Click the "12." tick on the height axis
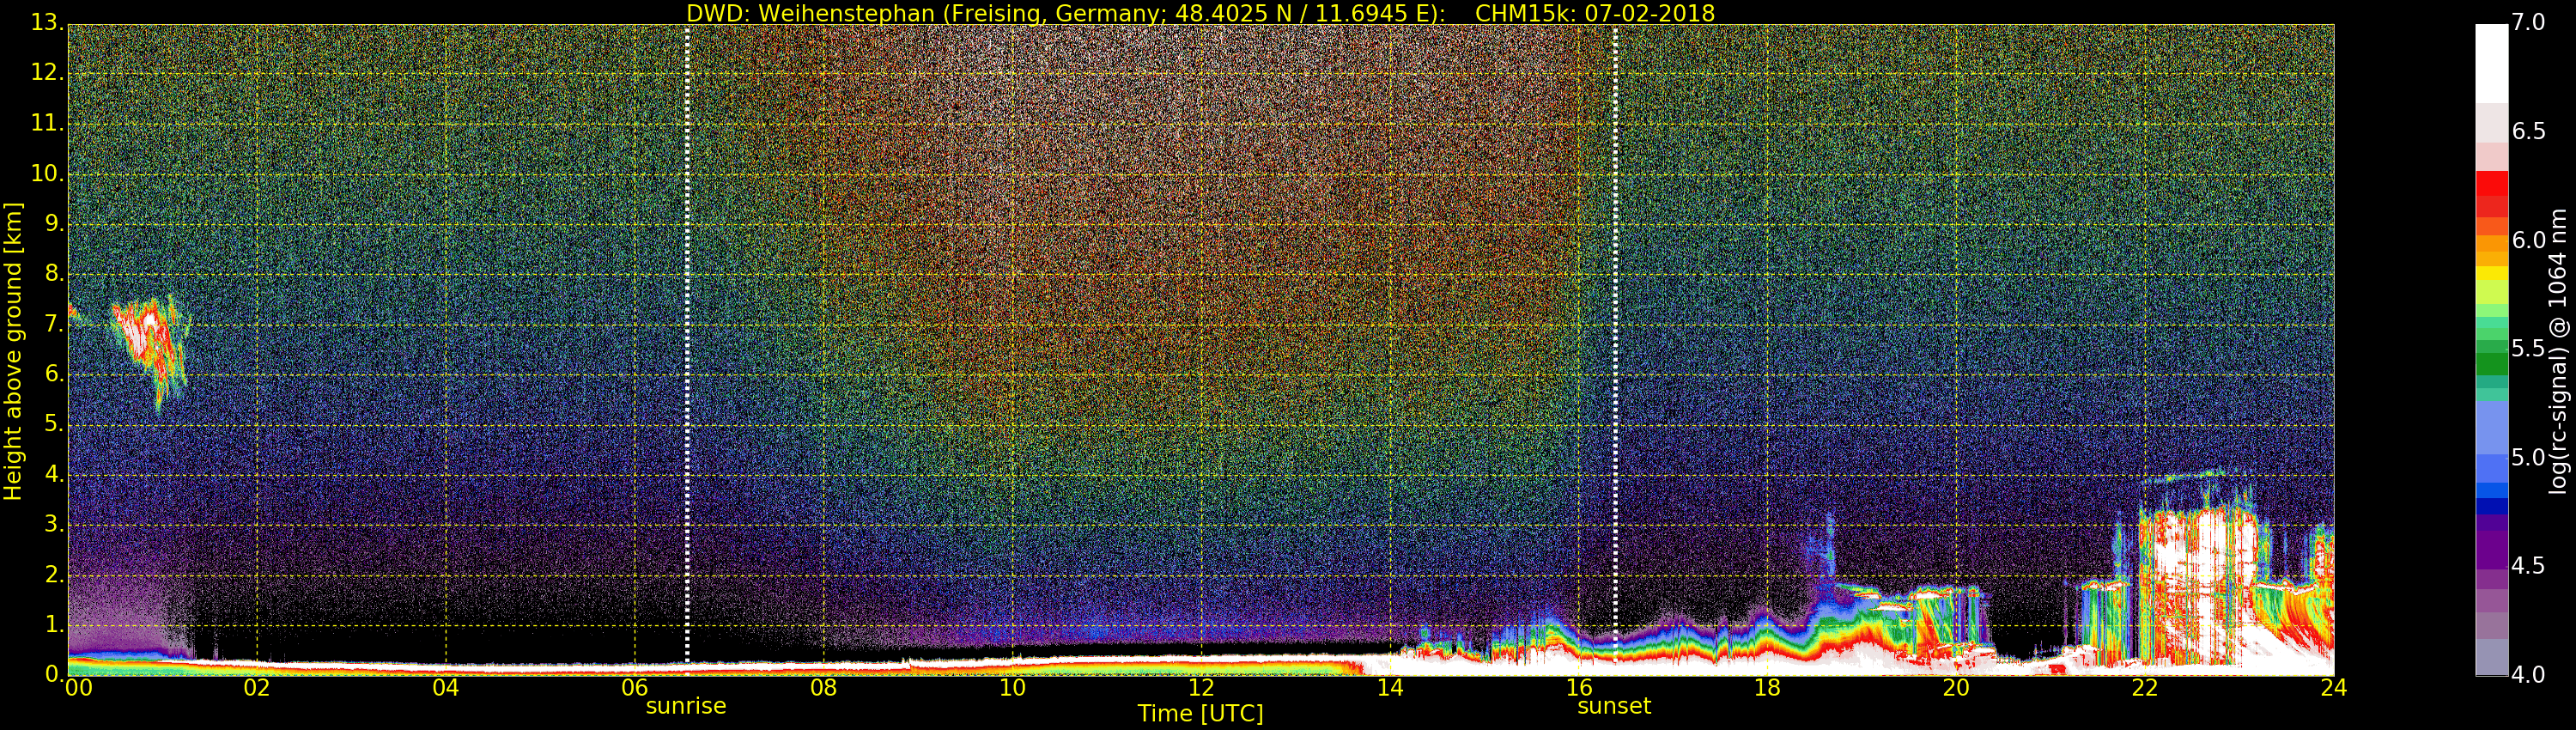This screenshot has width=2576, height=730. pyautogui.click(x=46, y=73)
